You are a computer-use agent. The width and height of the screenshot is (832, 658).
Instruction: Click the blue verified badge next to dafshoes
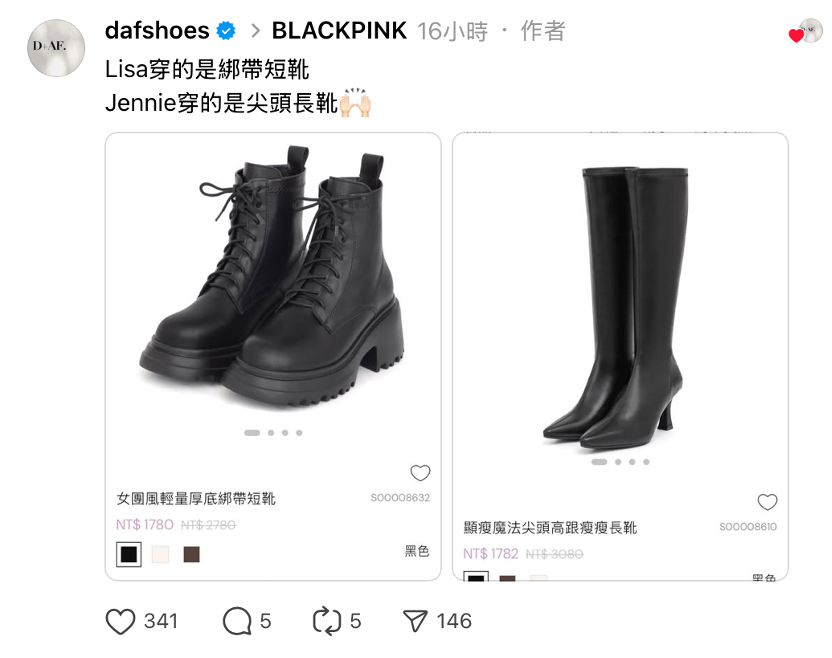(226, 31)
